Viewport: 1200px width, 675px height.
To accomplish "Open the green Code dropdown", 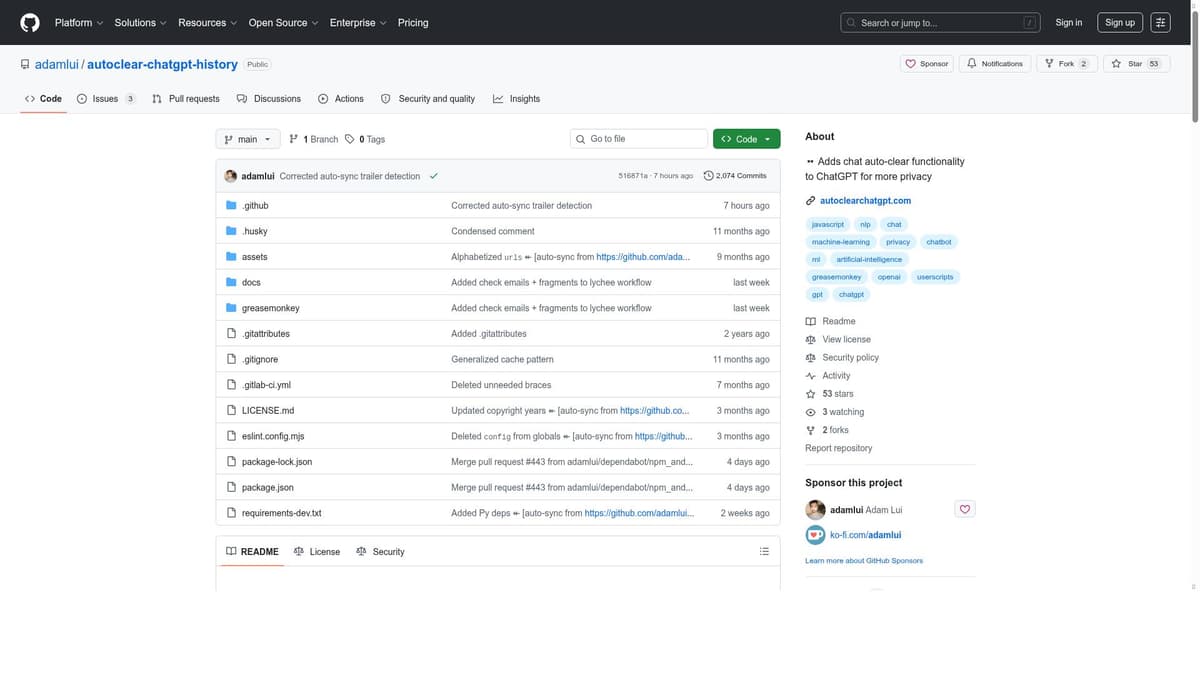I will tap(746, 139).
